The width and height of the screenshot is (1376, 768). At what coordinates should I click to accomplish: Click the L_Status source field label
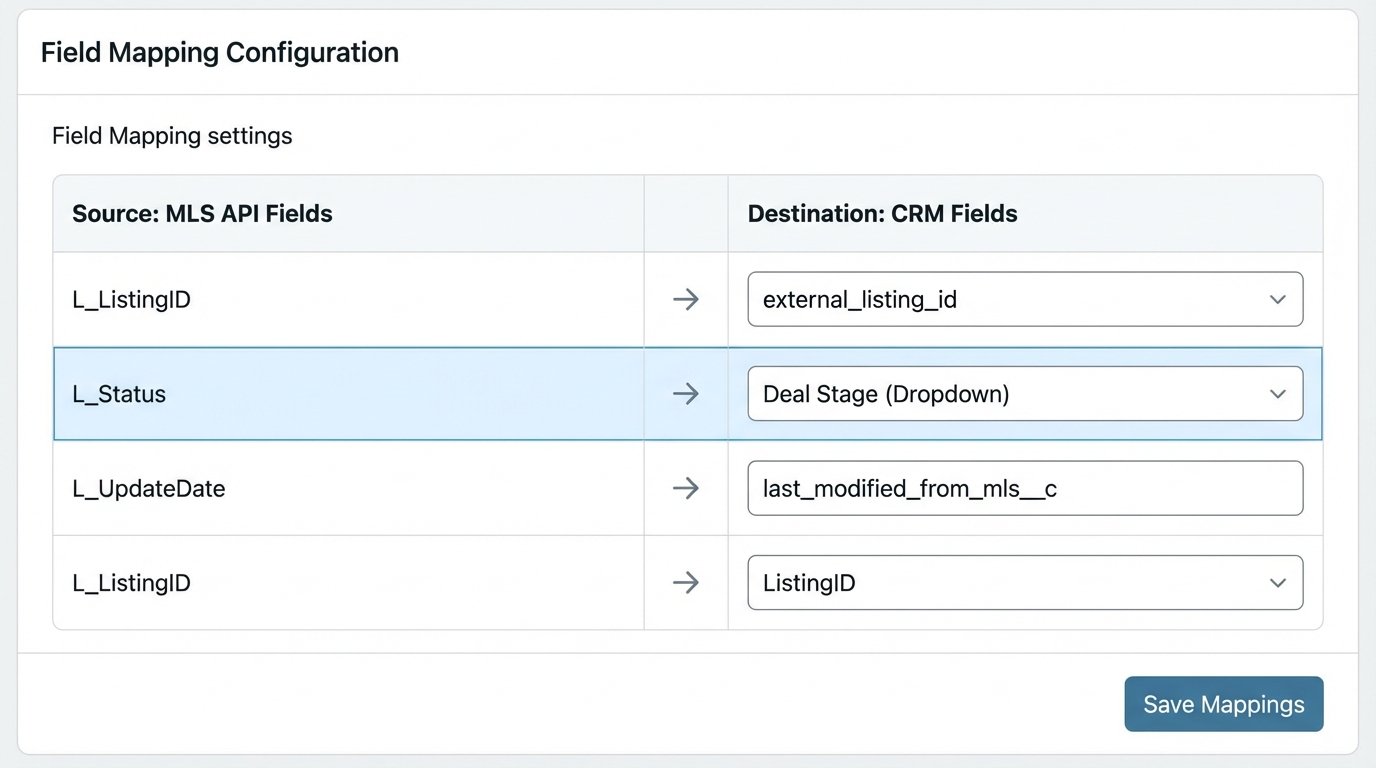[x=118, y=393]
